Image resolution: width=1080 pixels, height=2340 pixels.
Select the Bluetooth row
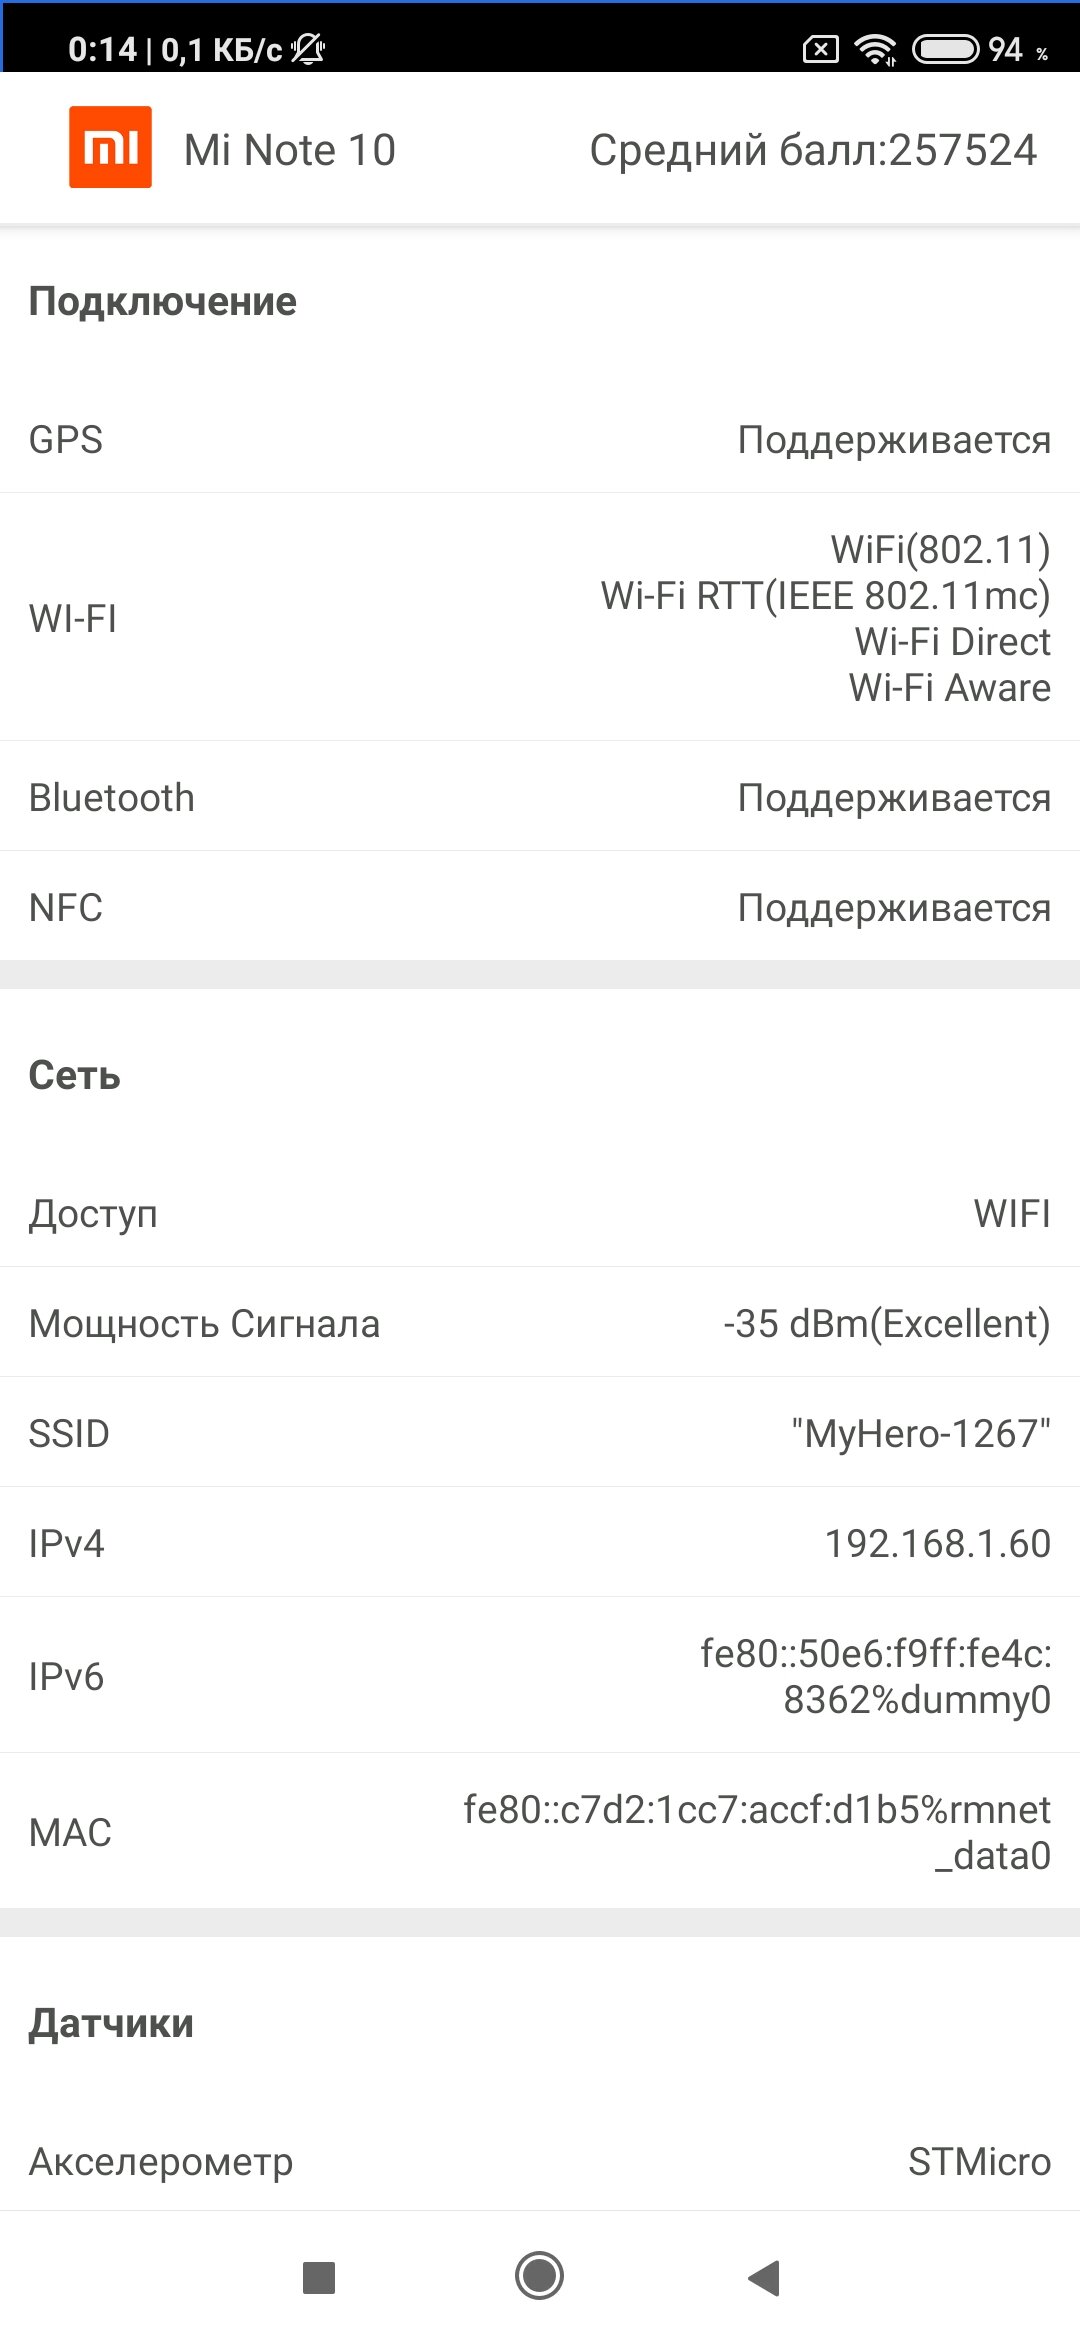(x=540, y=797)
